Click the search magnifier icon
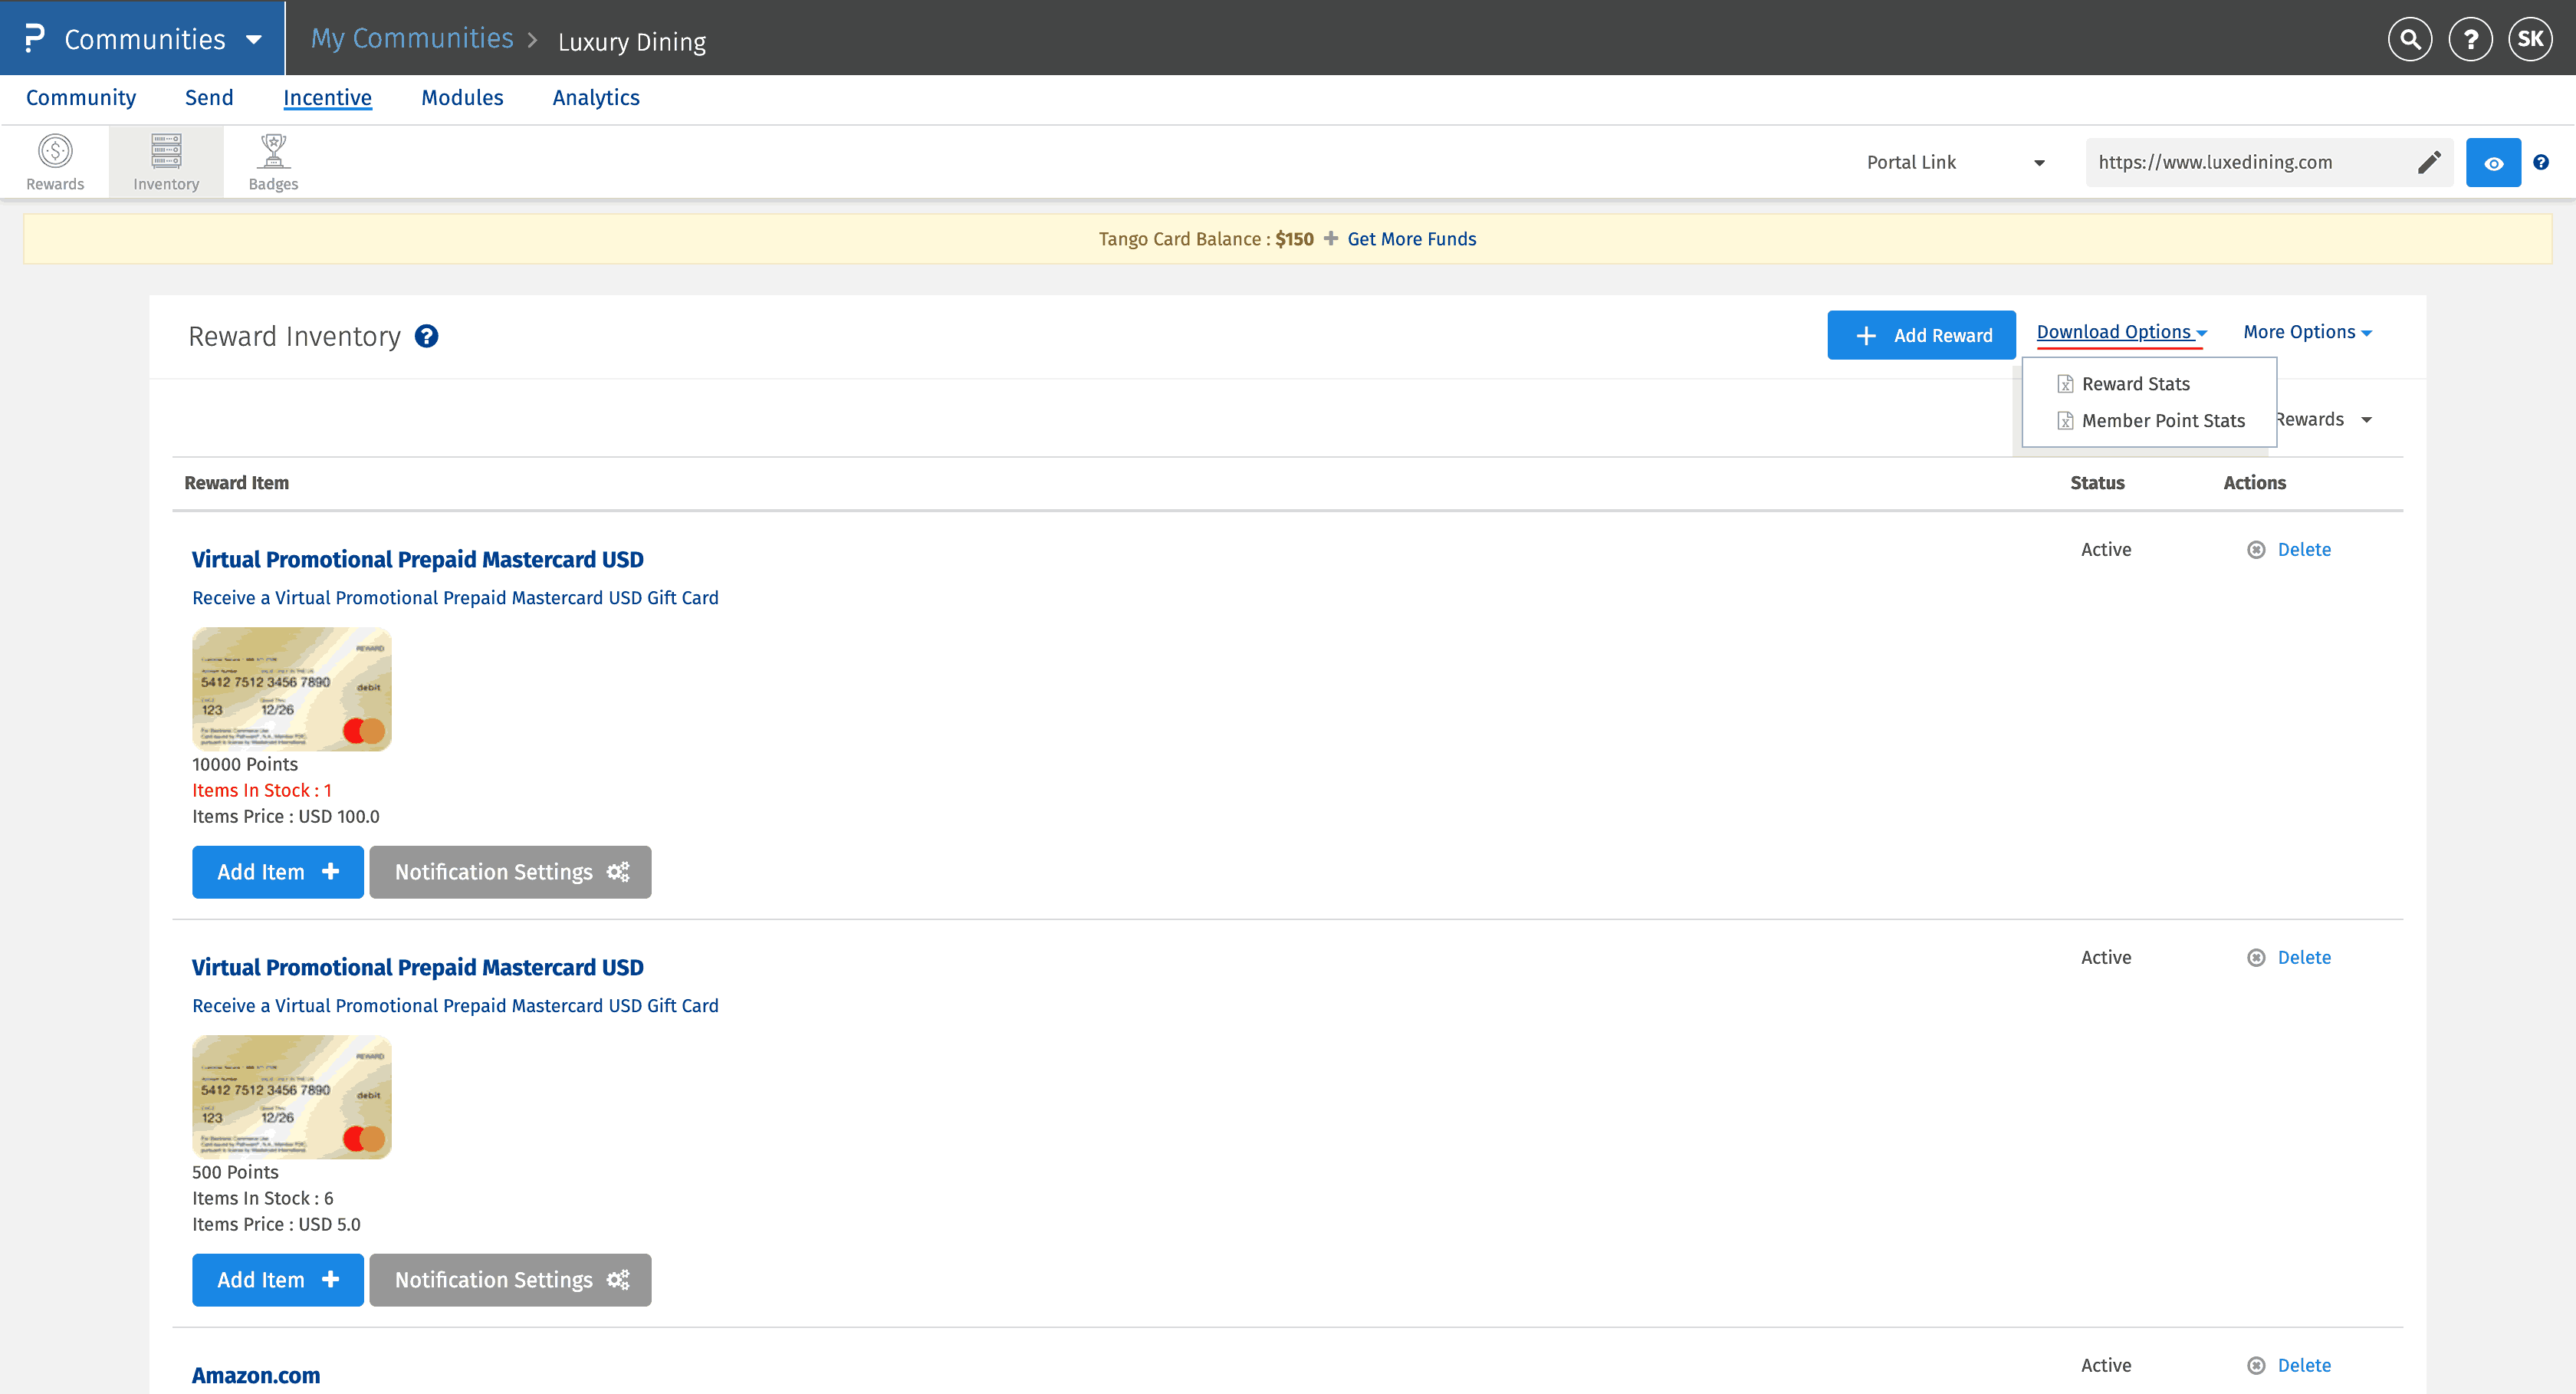This screenshot has height=1394, width=2576. 2410,39
